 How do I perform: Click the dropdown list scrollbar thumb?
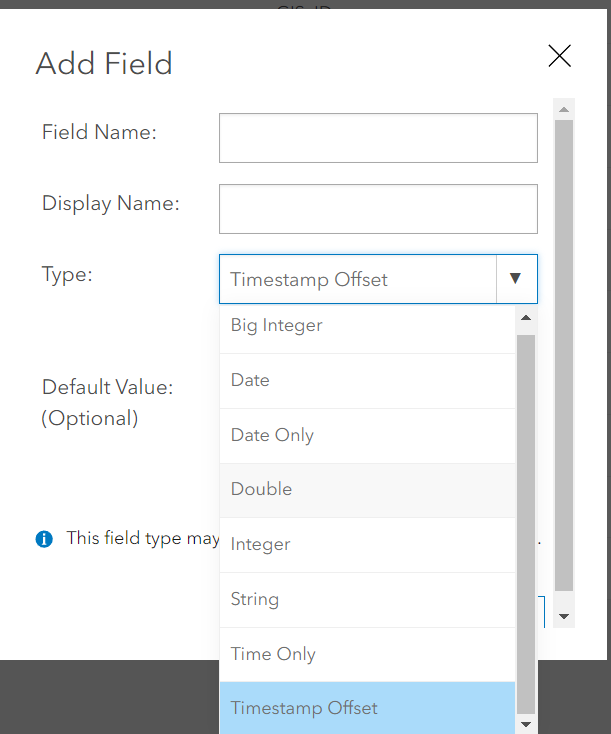pyautogui.click(x=526, y=520)
